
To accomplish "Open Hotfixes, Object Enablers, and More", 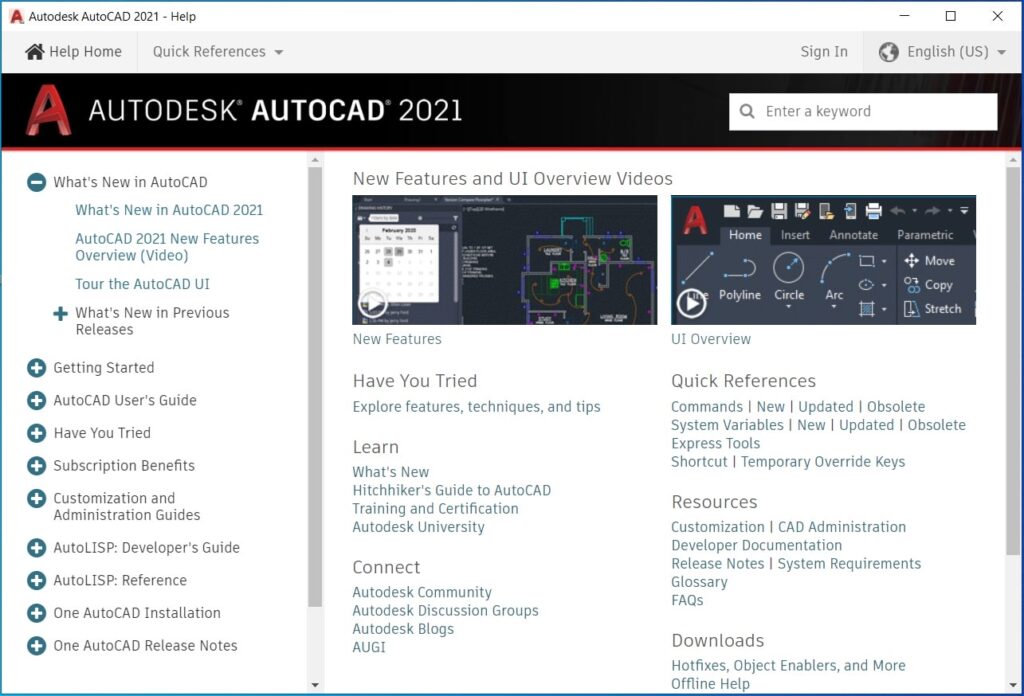I will pyautogui.click(x=788, y=665).
